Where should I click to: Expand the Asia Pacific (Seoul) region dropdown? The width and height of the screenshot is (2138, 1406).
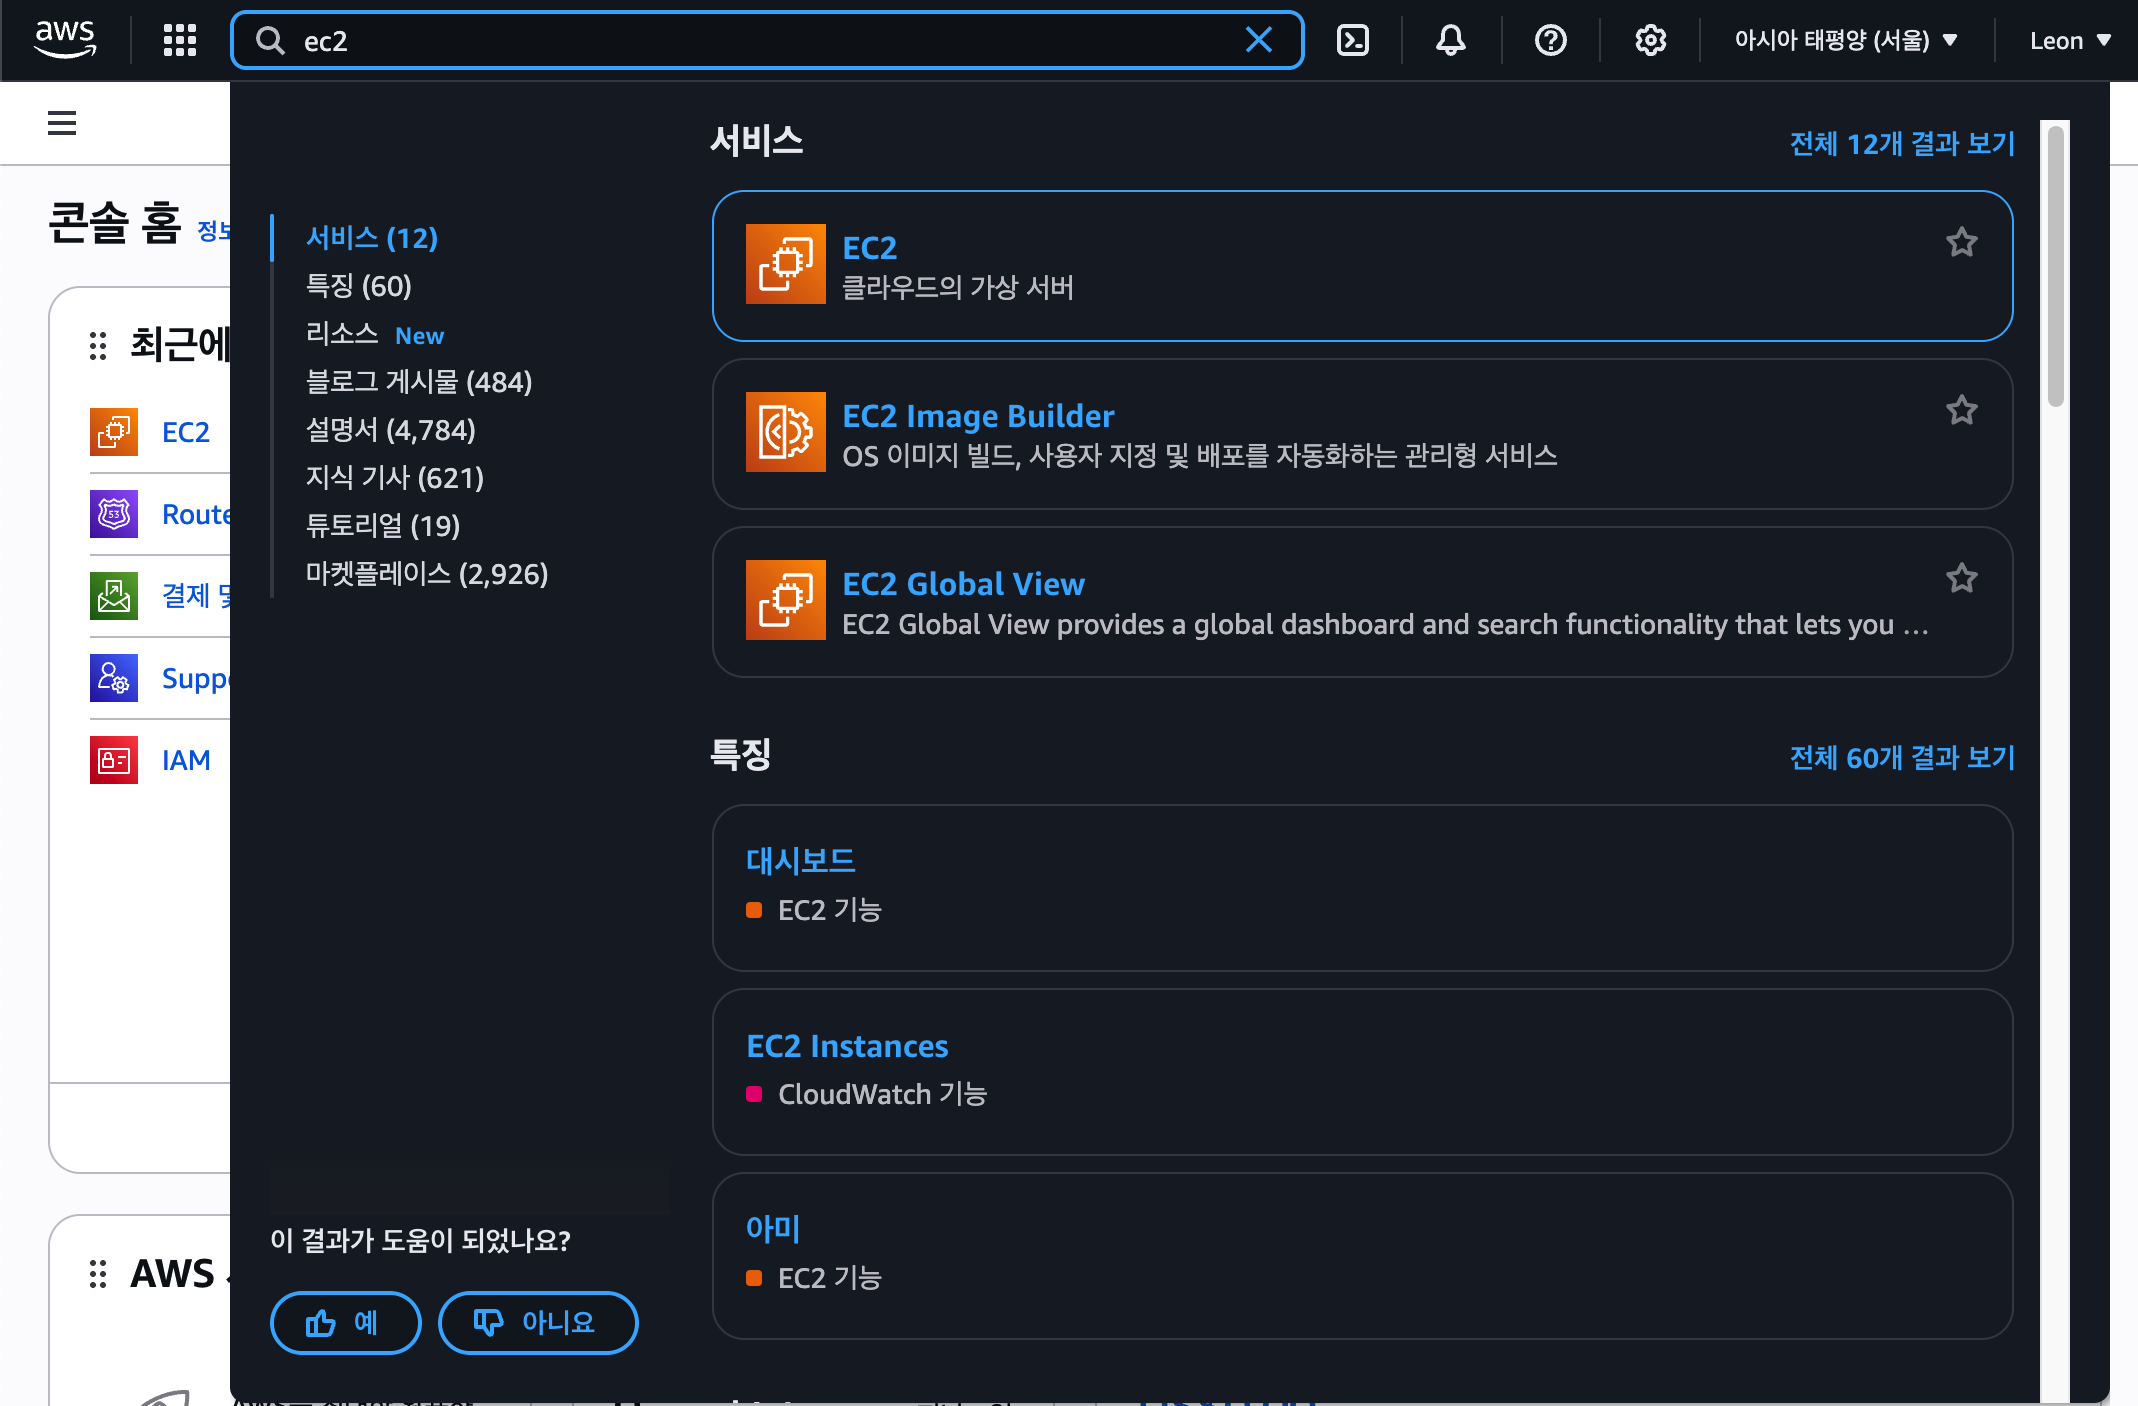(1845, 40)
